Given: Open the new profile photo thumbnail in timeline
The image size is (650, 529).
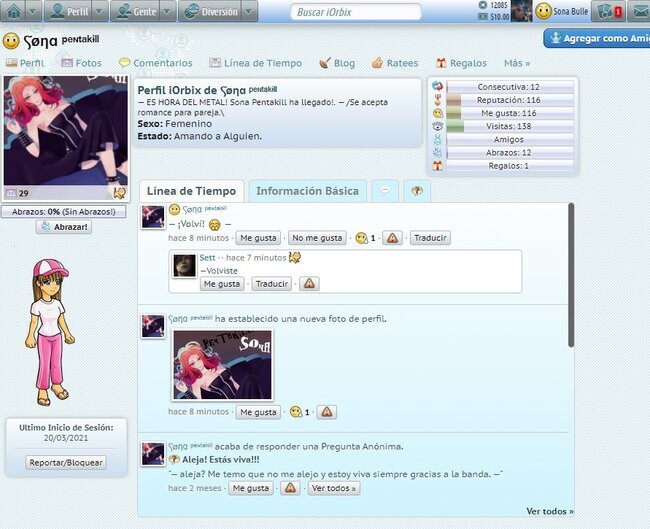Looking at the screenshot, I should tap(223, 365).
